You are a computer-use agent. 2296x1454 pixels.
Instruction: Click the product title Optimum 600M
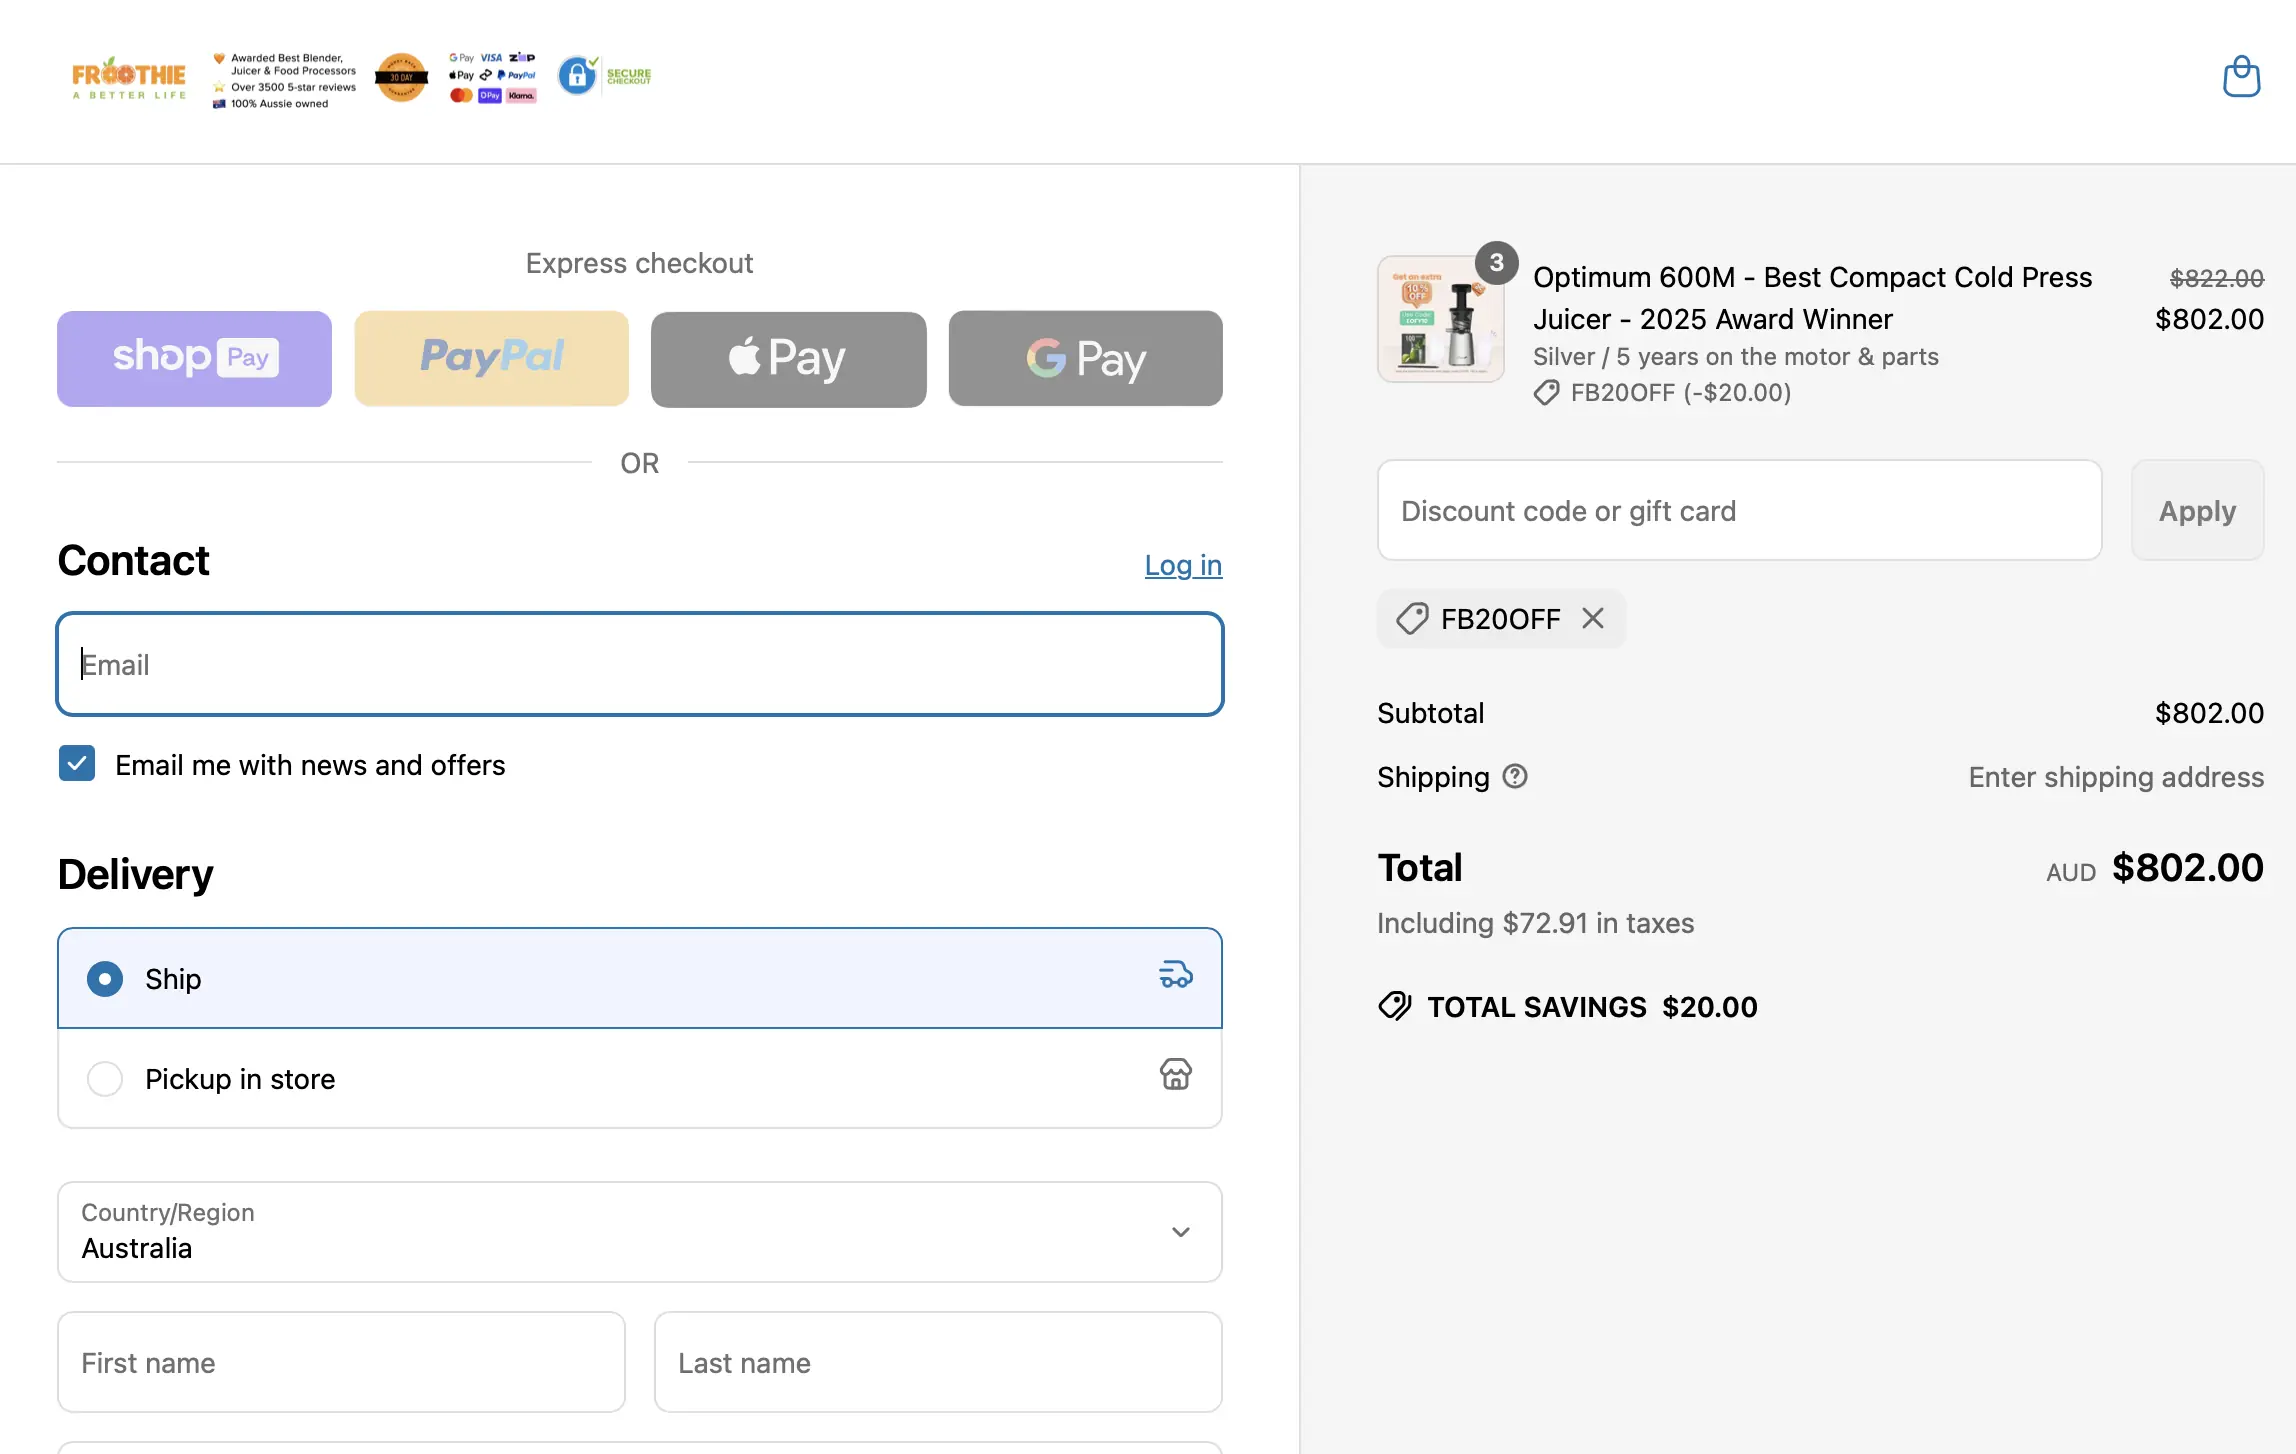1812,298
